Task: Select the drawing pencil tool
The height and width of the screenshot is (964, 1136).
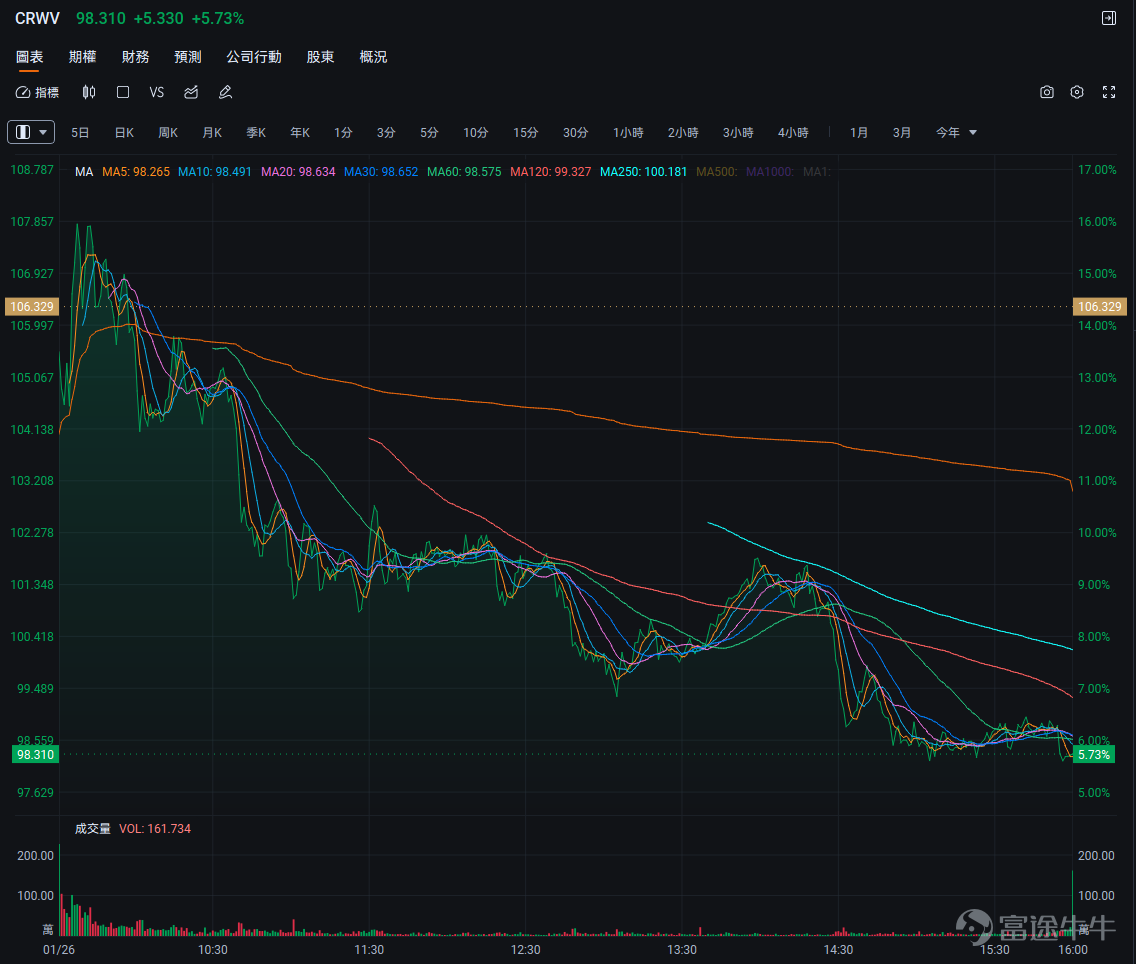Action: coord(225,92)
